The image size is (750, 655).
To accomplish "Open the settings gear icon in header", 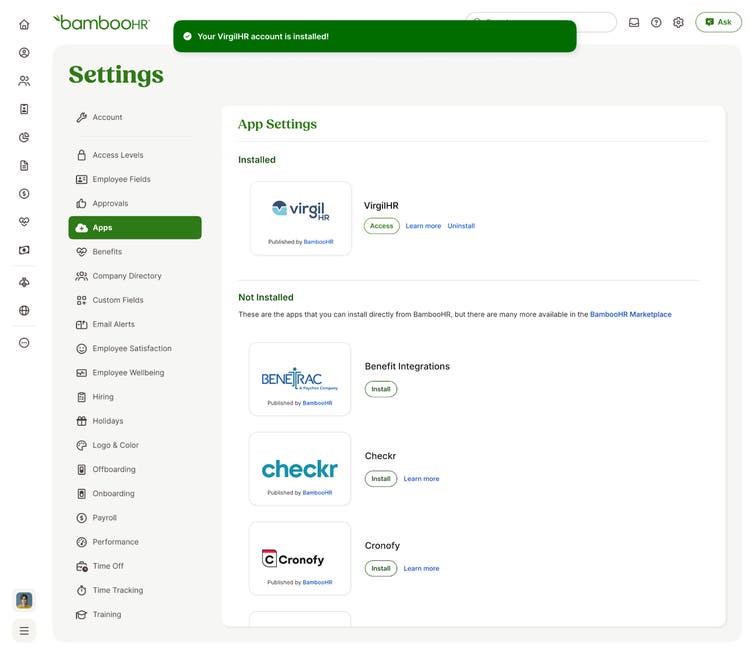I will (678, 22).
